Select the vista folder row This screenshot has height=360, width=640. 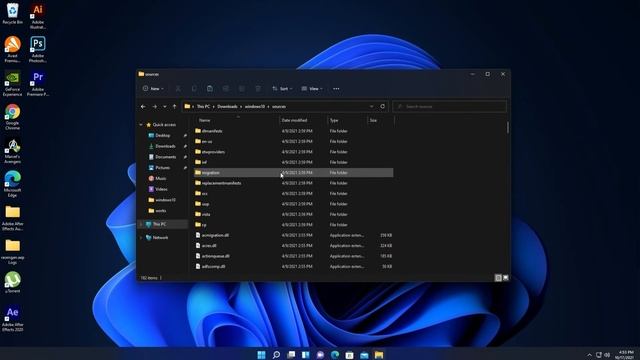293,214
